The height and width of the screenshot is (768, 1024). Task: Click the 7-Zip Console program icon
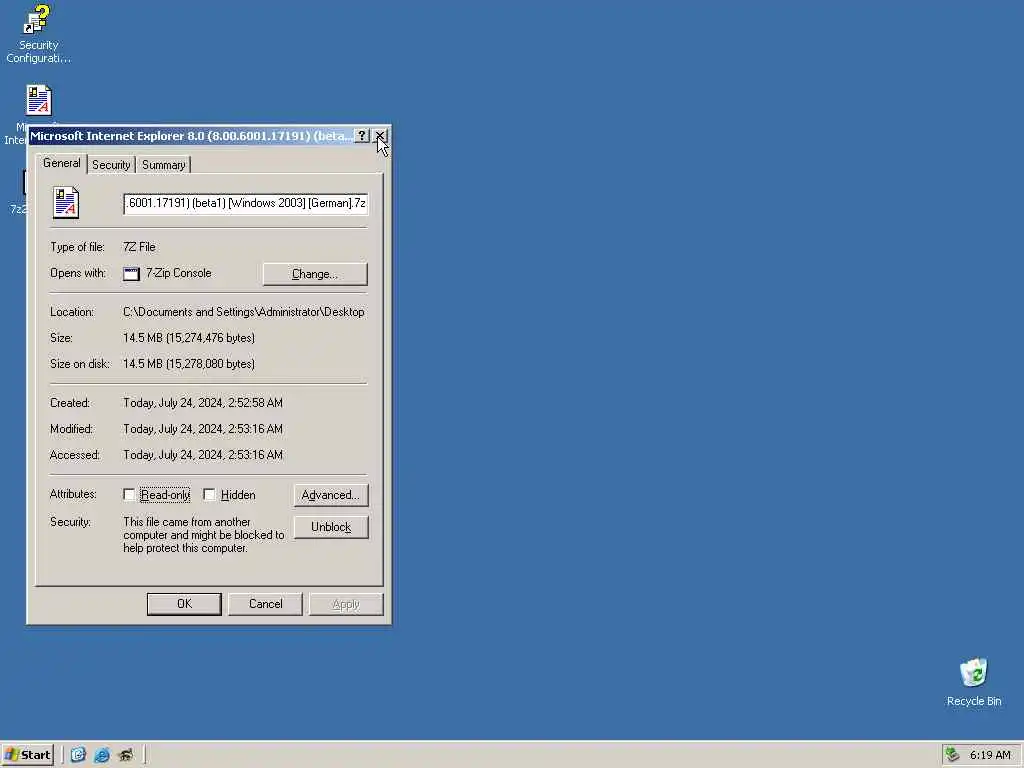pos(131,274)
